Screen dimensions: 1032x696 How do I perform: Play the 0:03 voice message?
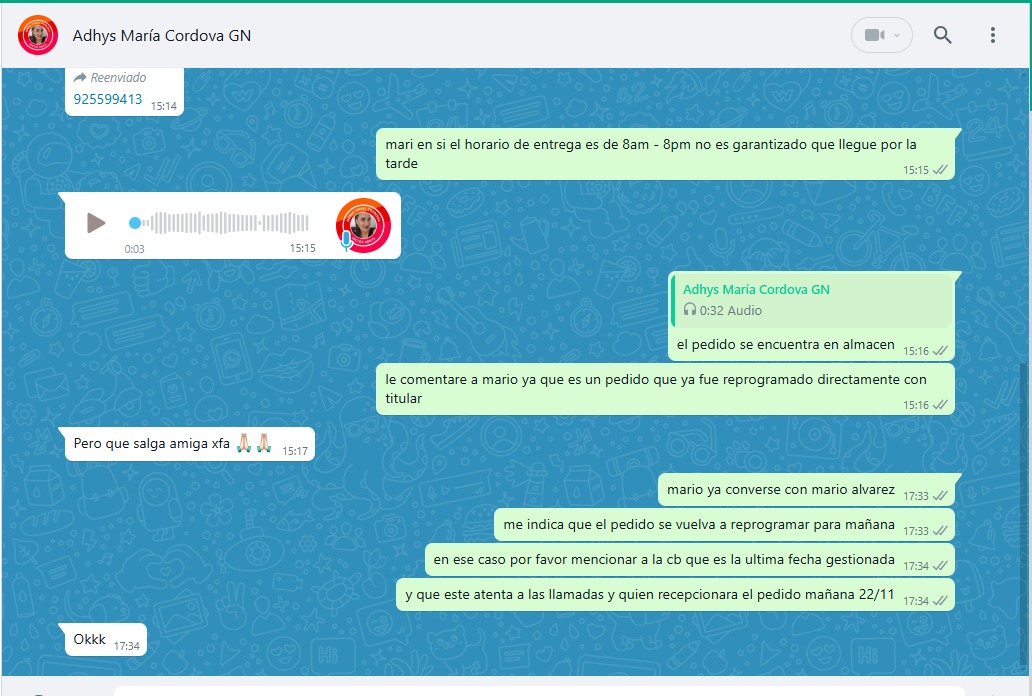(x=96, y=223)
